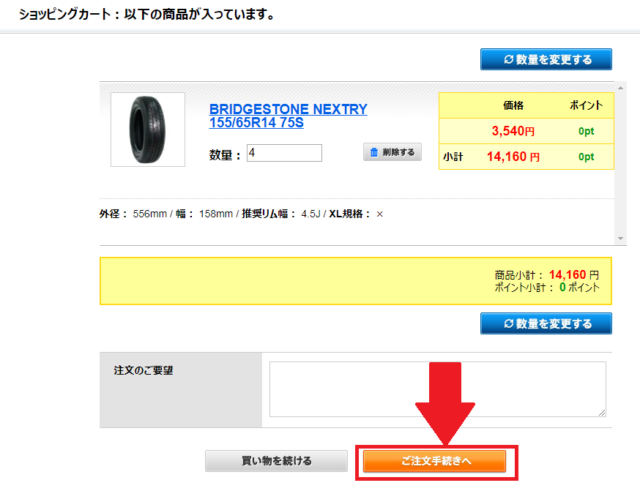Click inside the 注文のご要望 text area
This screenshot has height=491, width=640.
438,389
